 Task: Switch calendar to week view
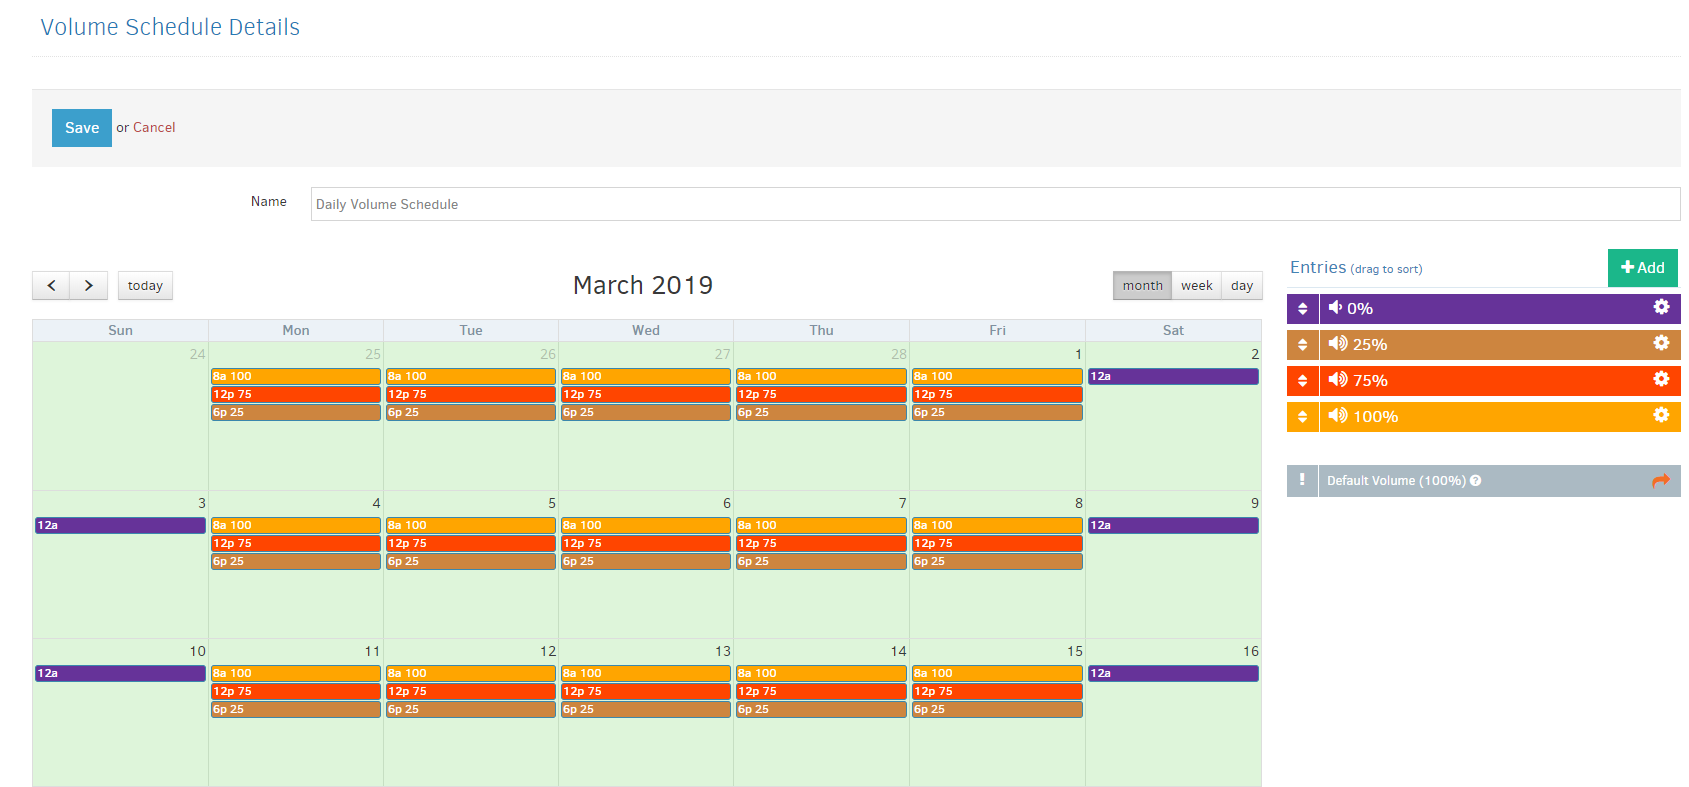tap(1196, 286)
